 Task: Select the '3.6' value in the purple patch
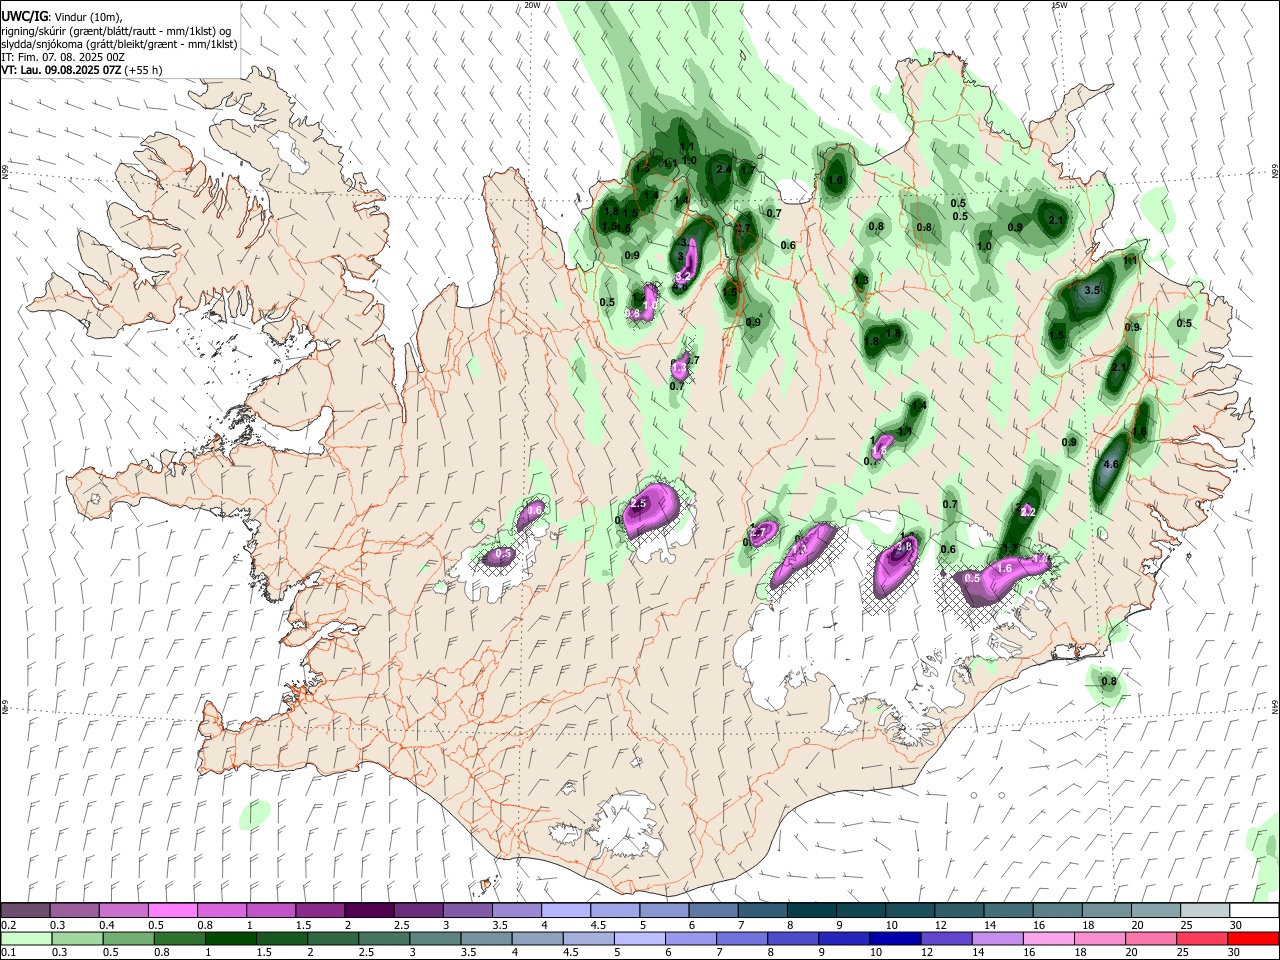pyautogui.click(x=905, y=547)
